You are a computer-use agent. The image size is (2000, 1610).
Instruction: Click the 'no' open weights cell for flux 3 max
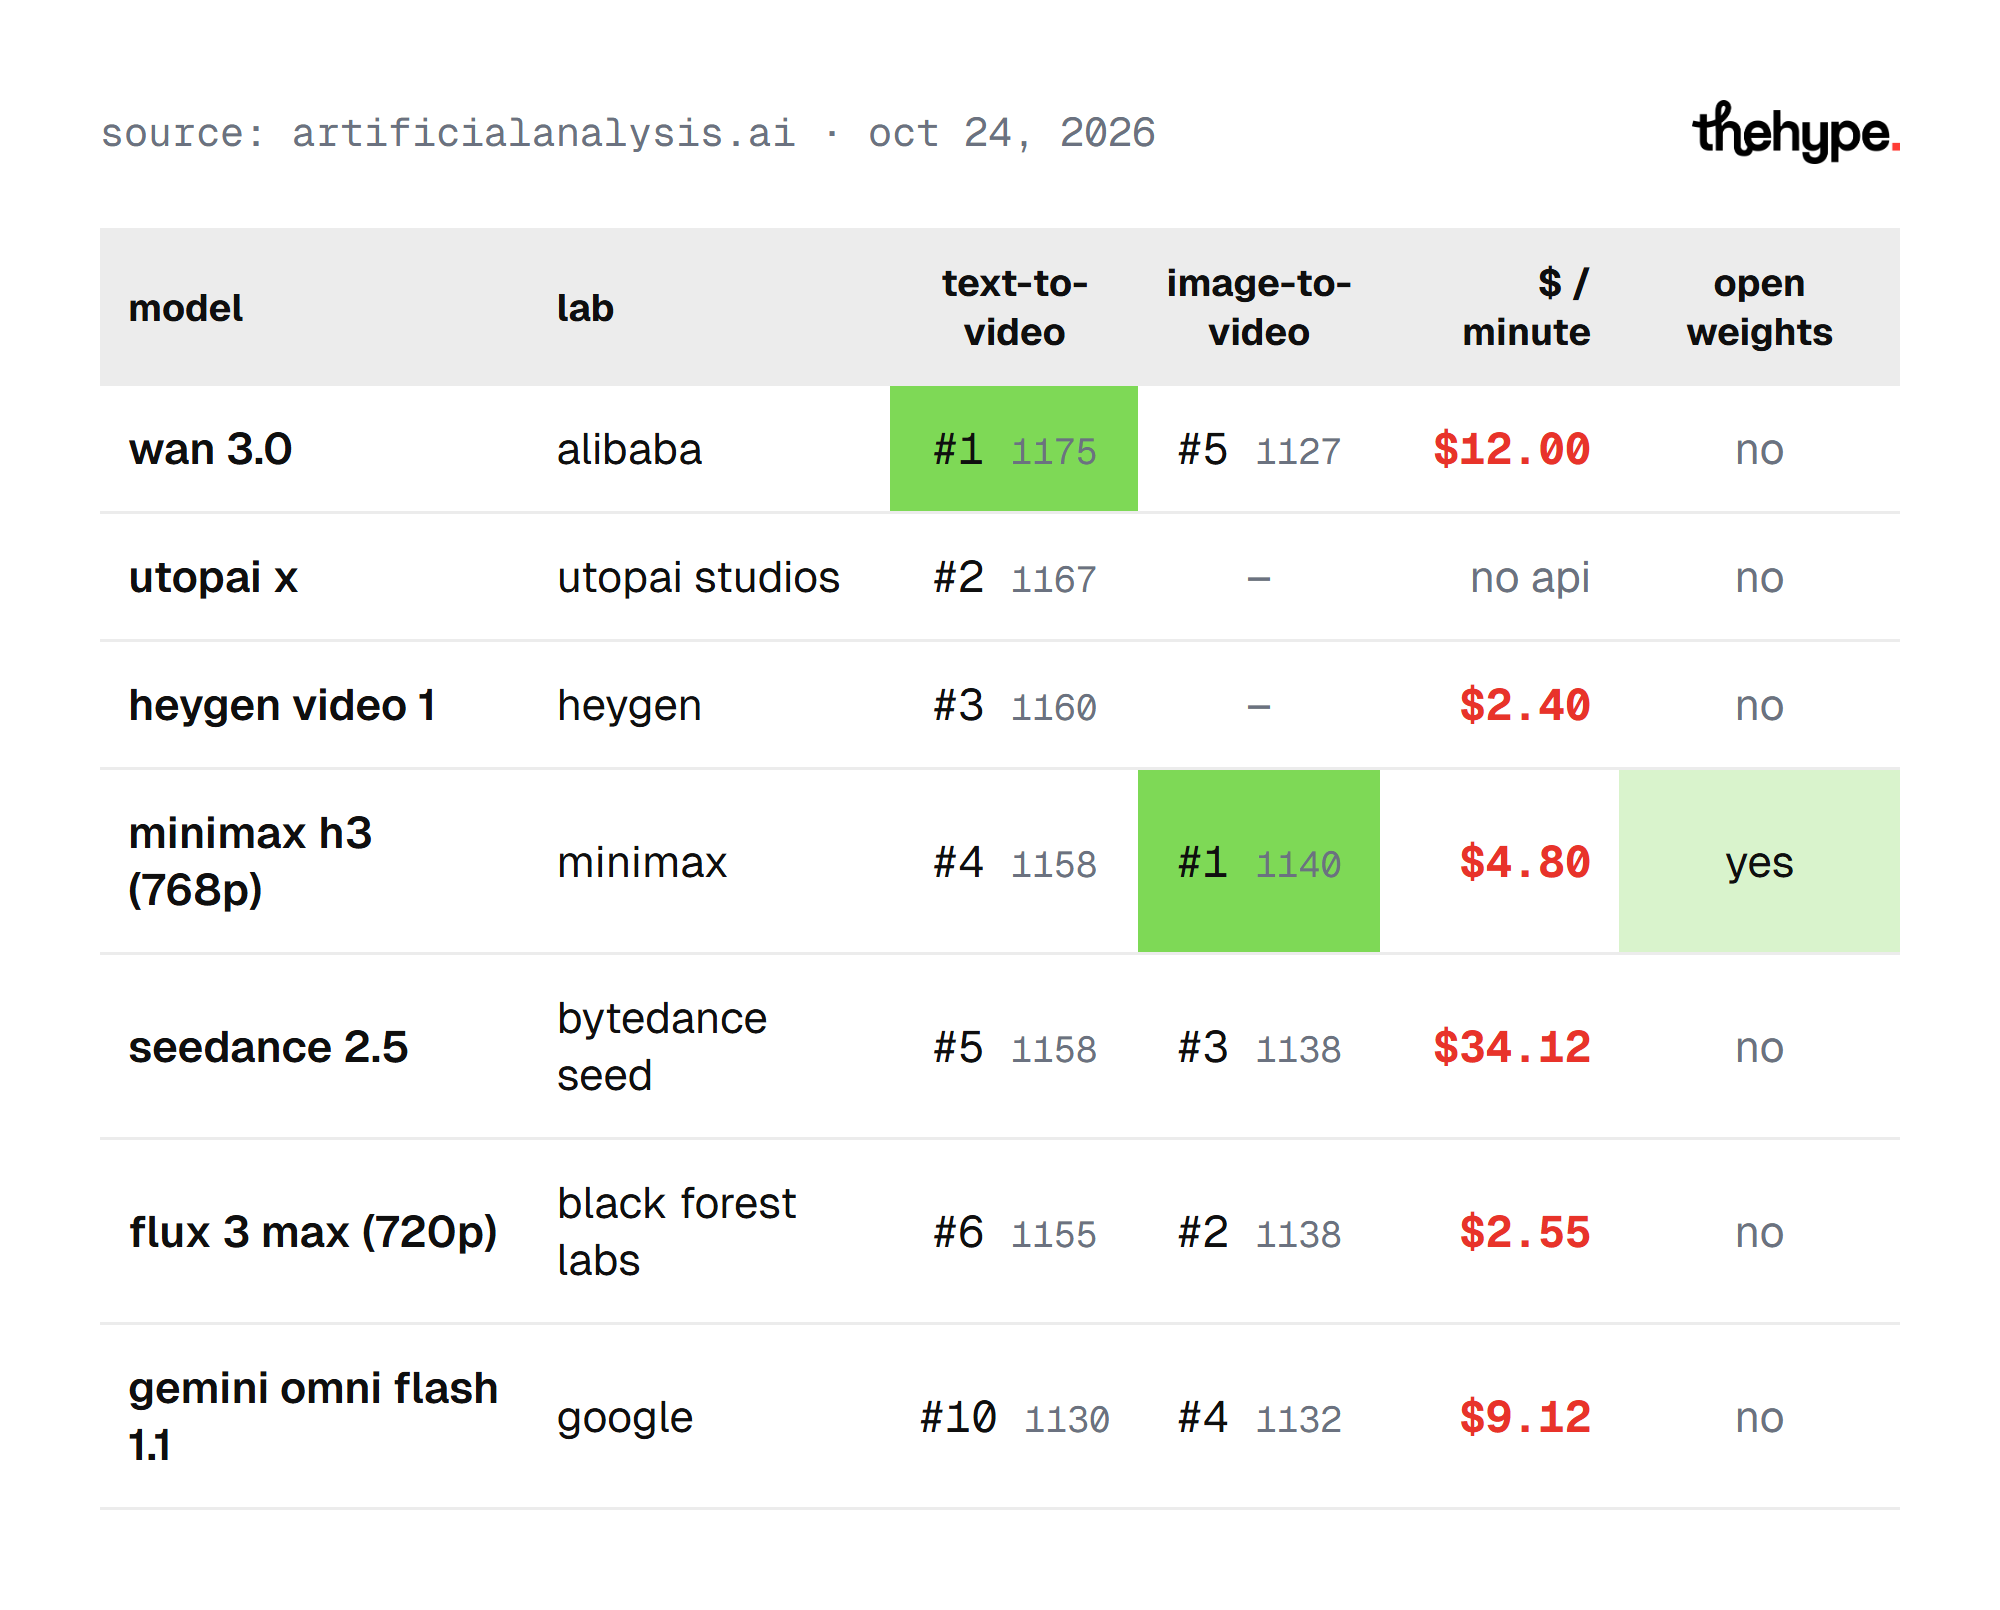(1760, 1233)
